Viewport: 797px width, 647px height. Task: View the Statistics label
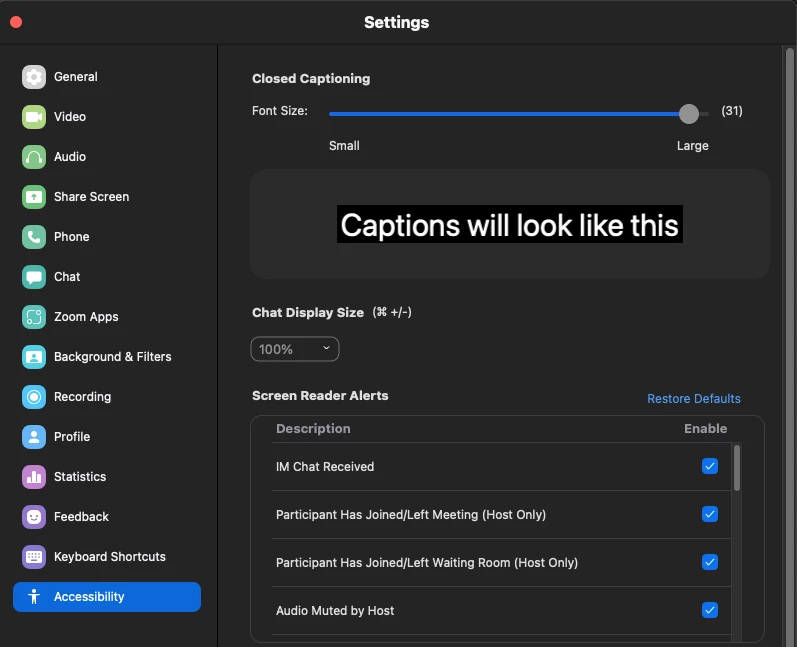(80, 477)
